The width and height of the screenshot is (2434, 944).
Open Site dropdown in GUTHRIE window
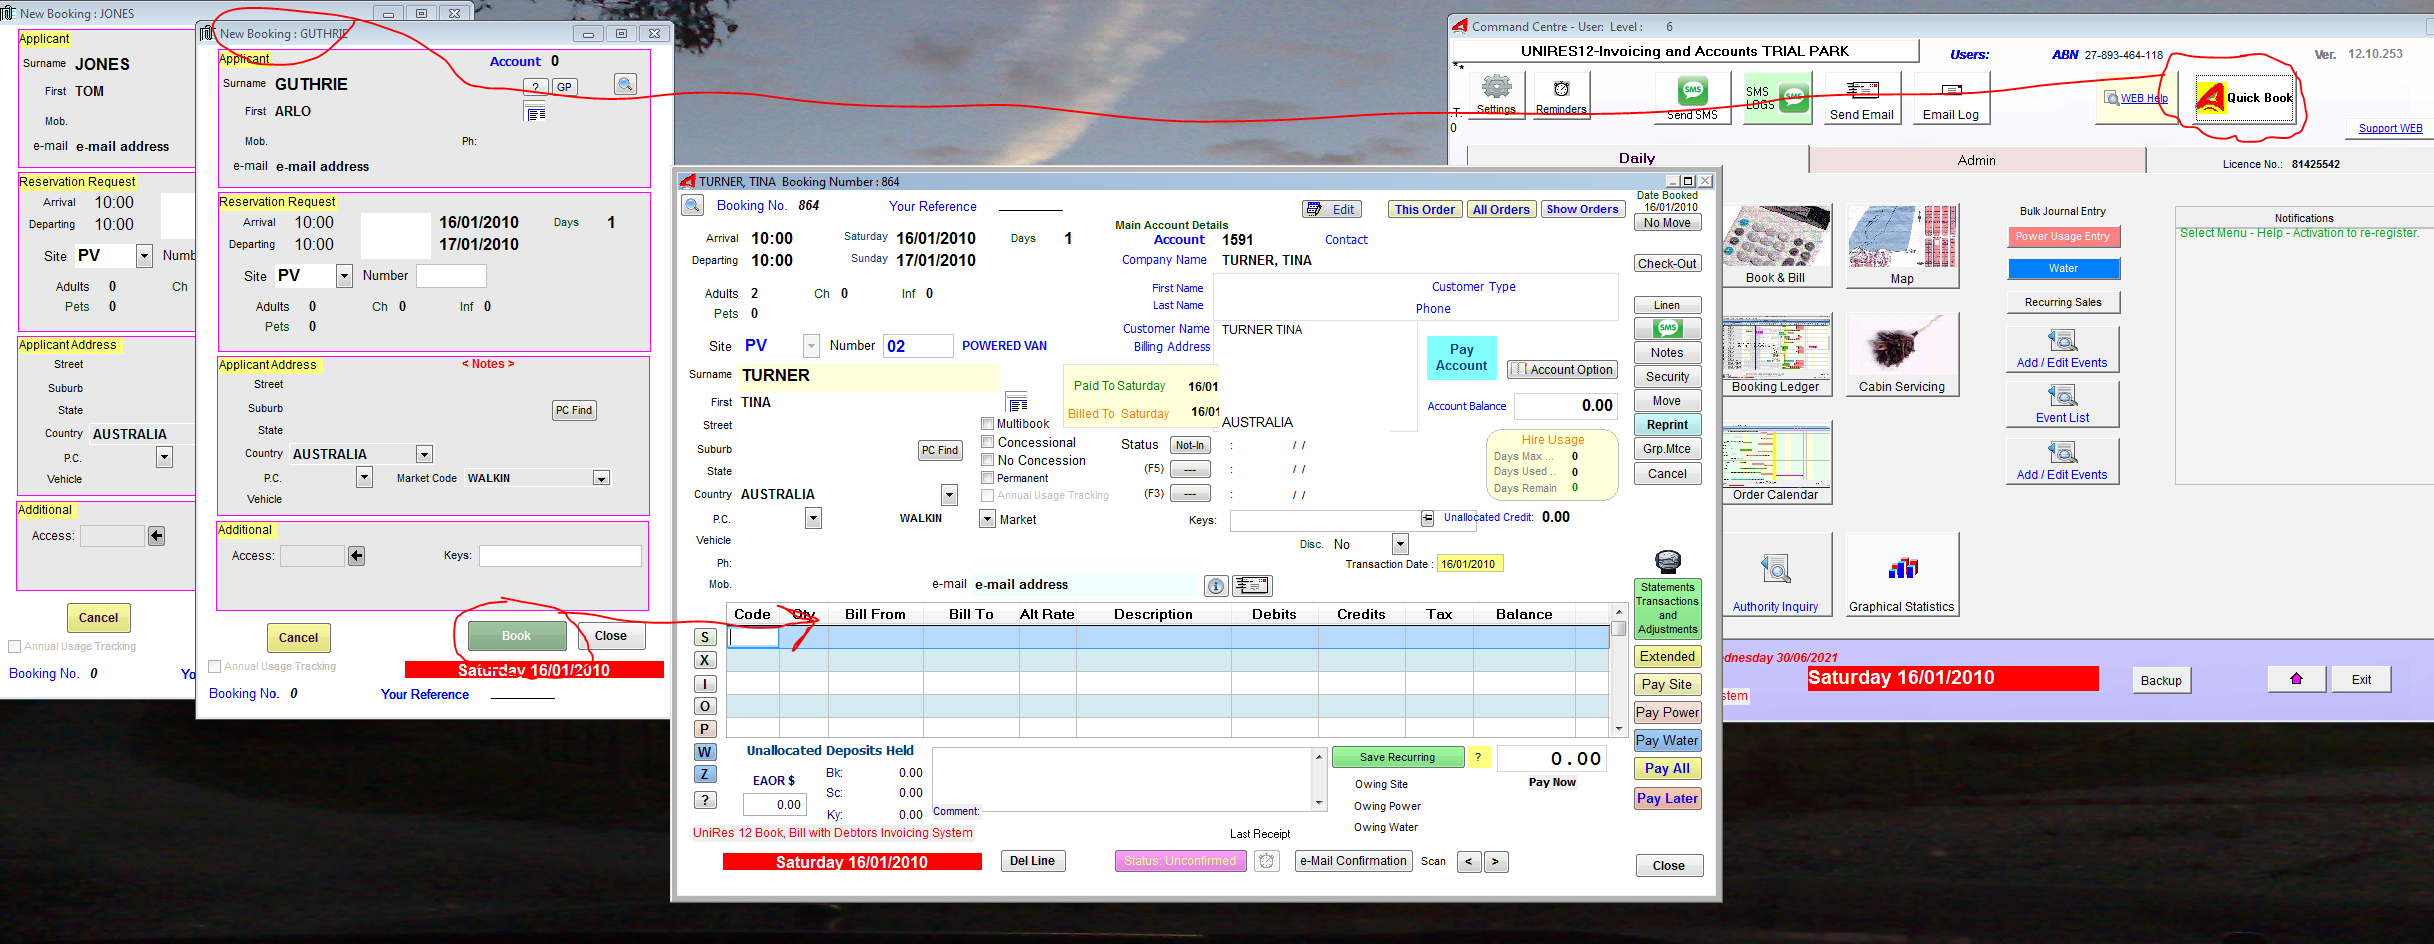[x=344, y=276]
